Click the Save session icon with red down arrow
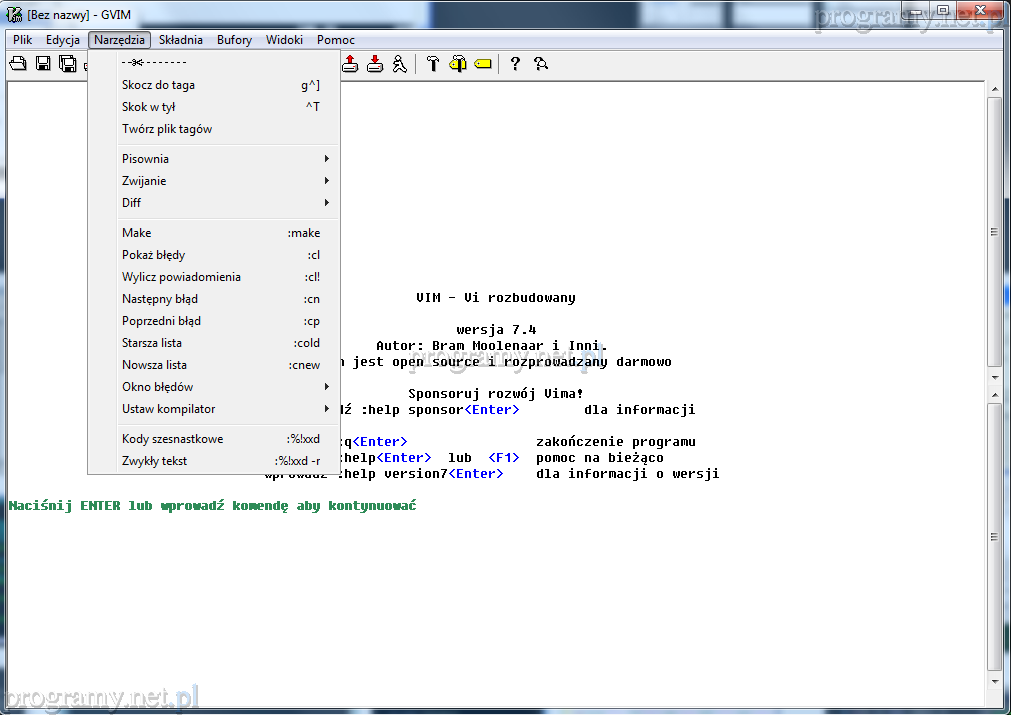Image resolution: width=1011 pixels, height=715 pixels. [375, 64]
